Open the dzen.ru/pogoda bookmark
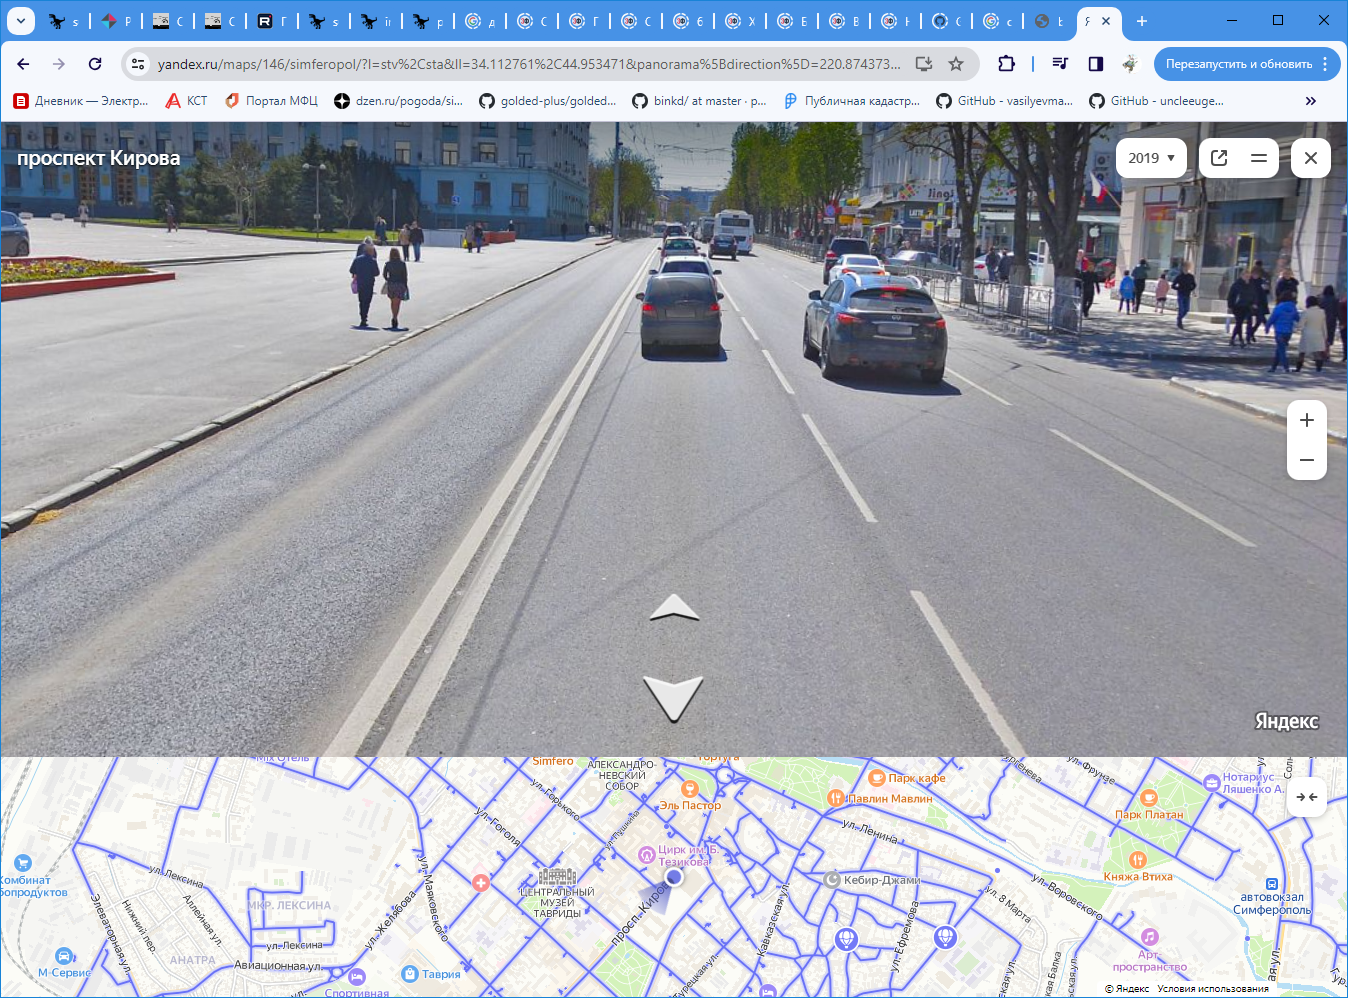This screenshot has width=1348, height=998. (x=399, y=101)
